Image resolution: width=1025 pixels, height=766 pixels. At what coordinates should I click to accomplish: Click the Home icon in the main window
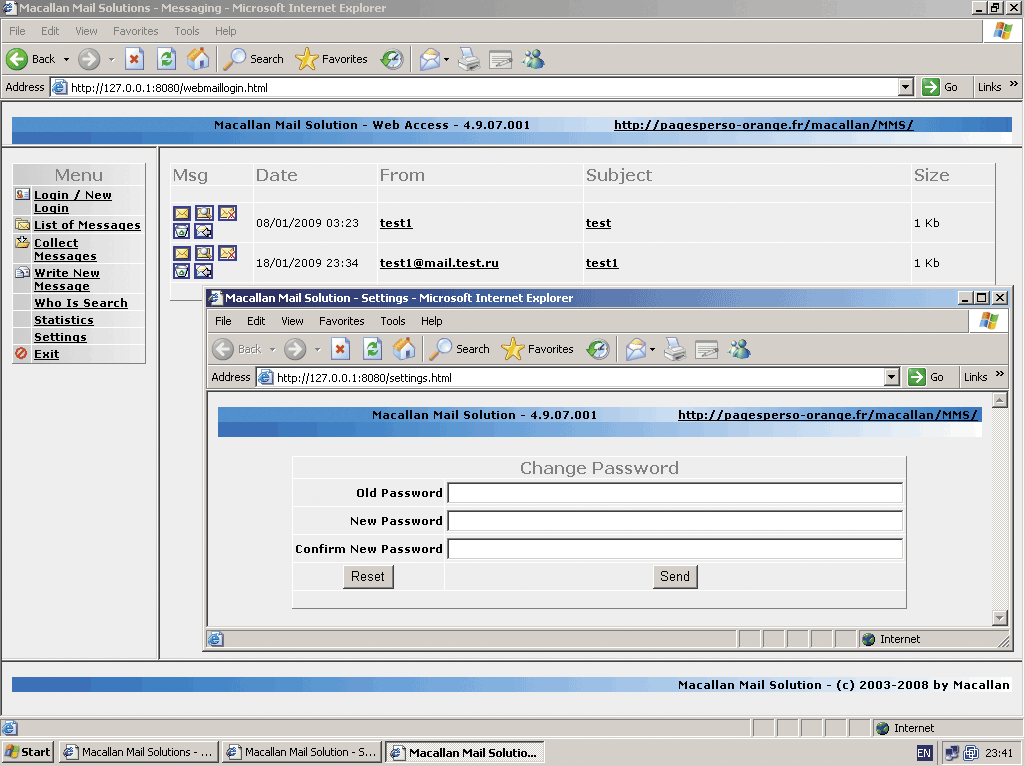(x=198, y=59)
